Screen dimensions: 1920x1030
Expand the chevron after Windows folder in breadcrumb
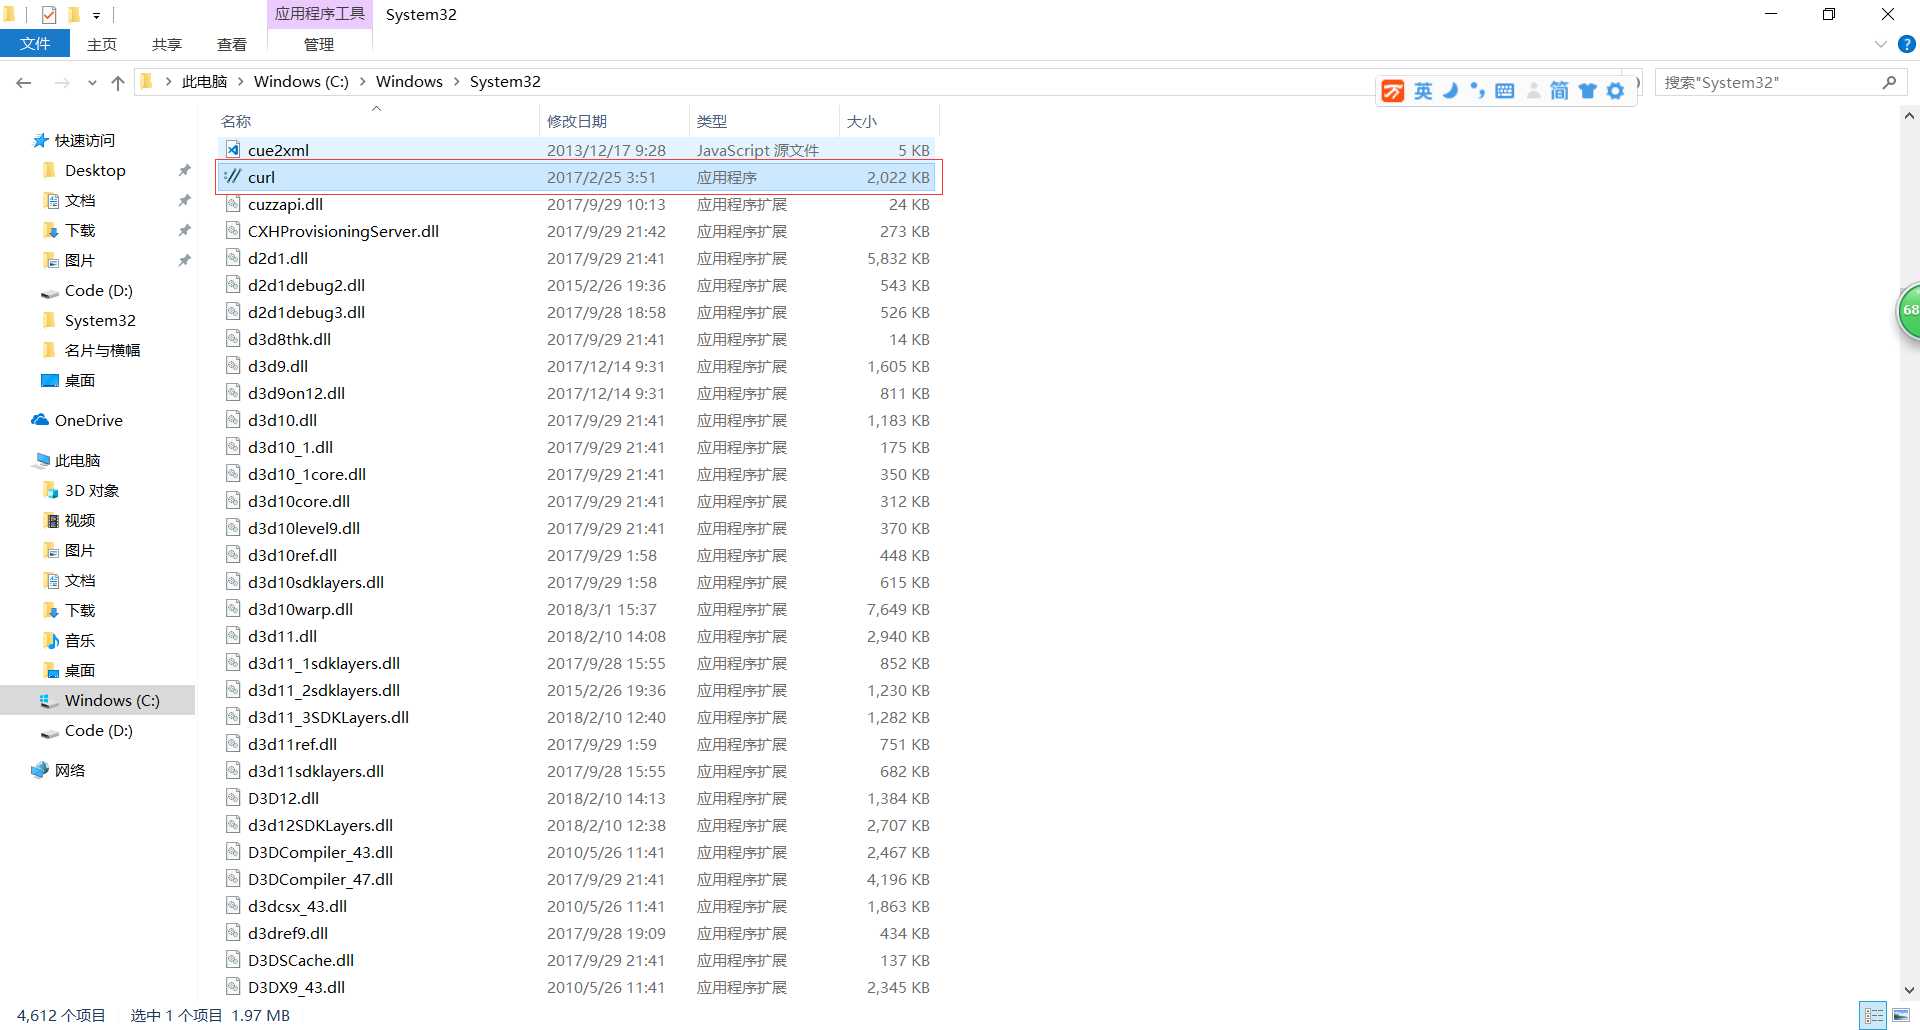pos(456,82)
